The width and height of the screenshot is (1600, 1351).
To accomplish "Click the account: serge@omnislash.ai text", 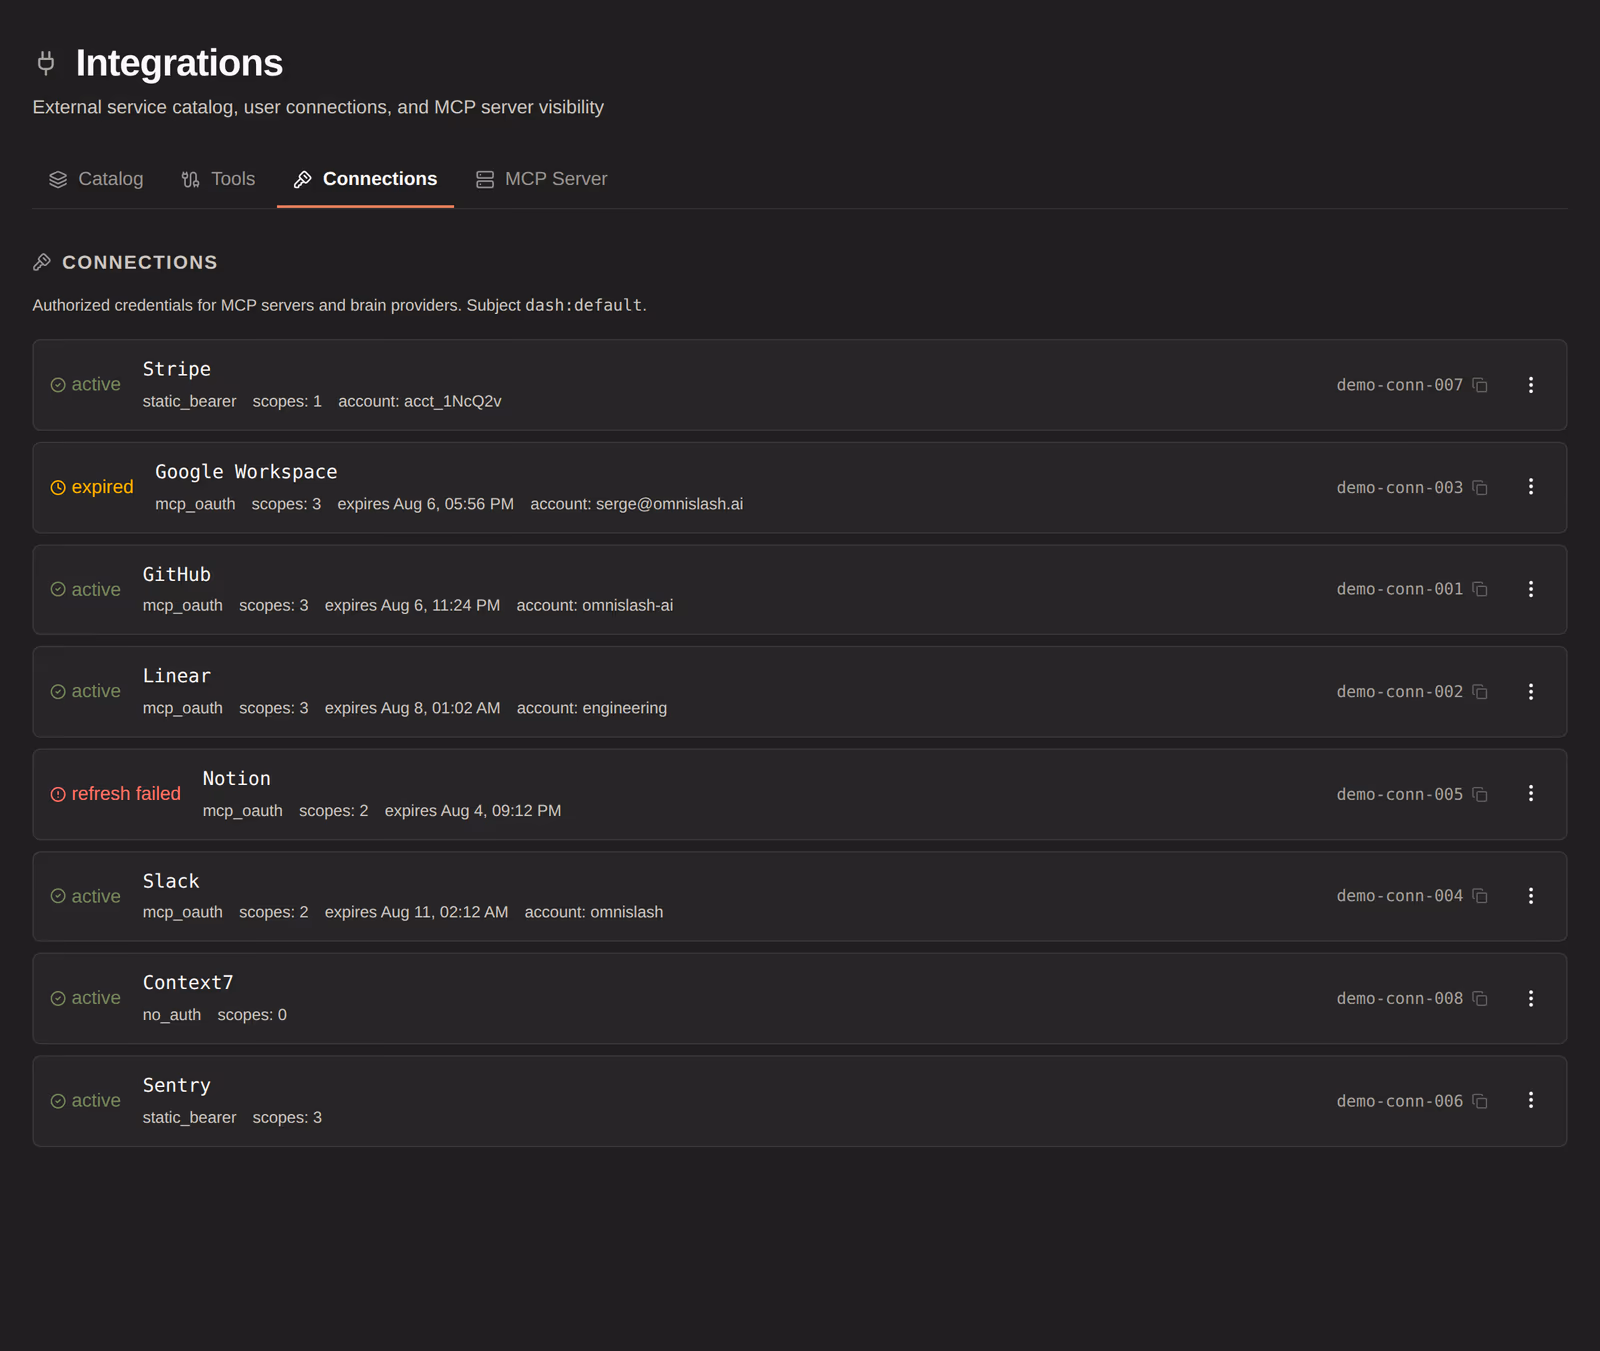I will [x=637, y=504].
